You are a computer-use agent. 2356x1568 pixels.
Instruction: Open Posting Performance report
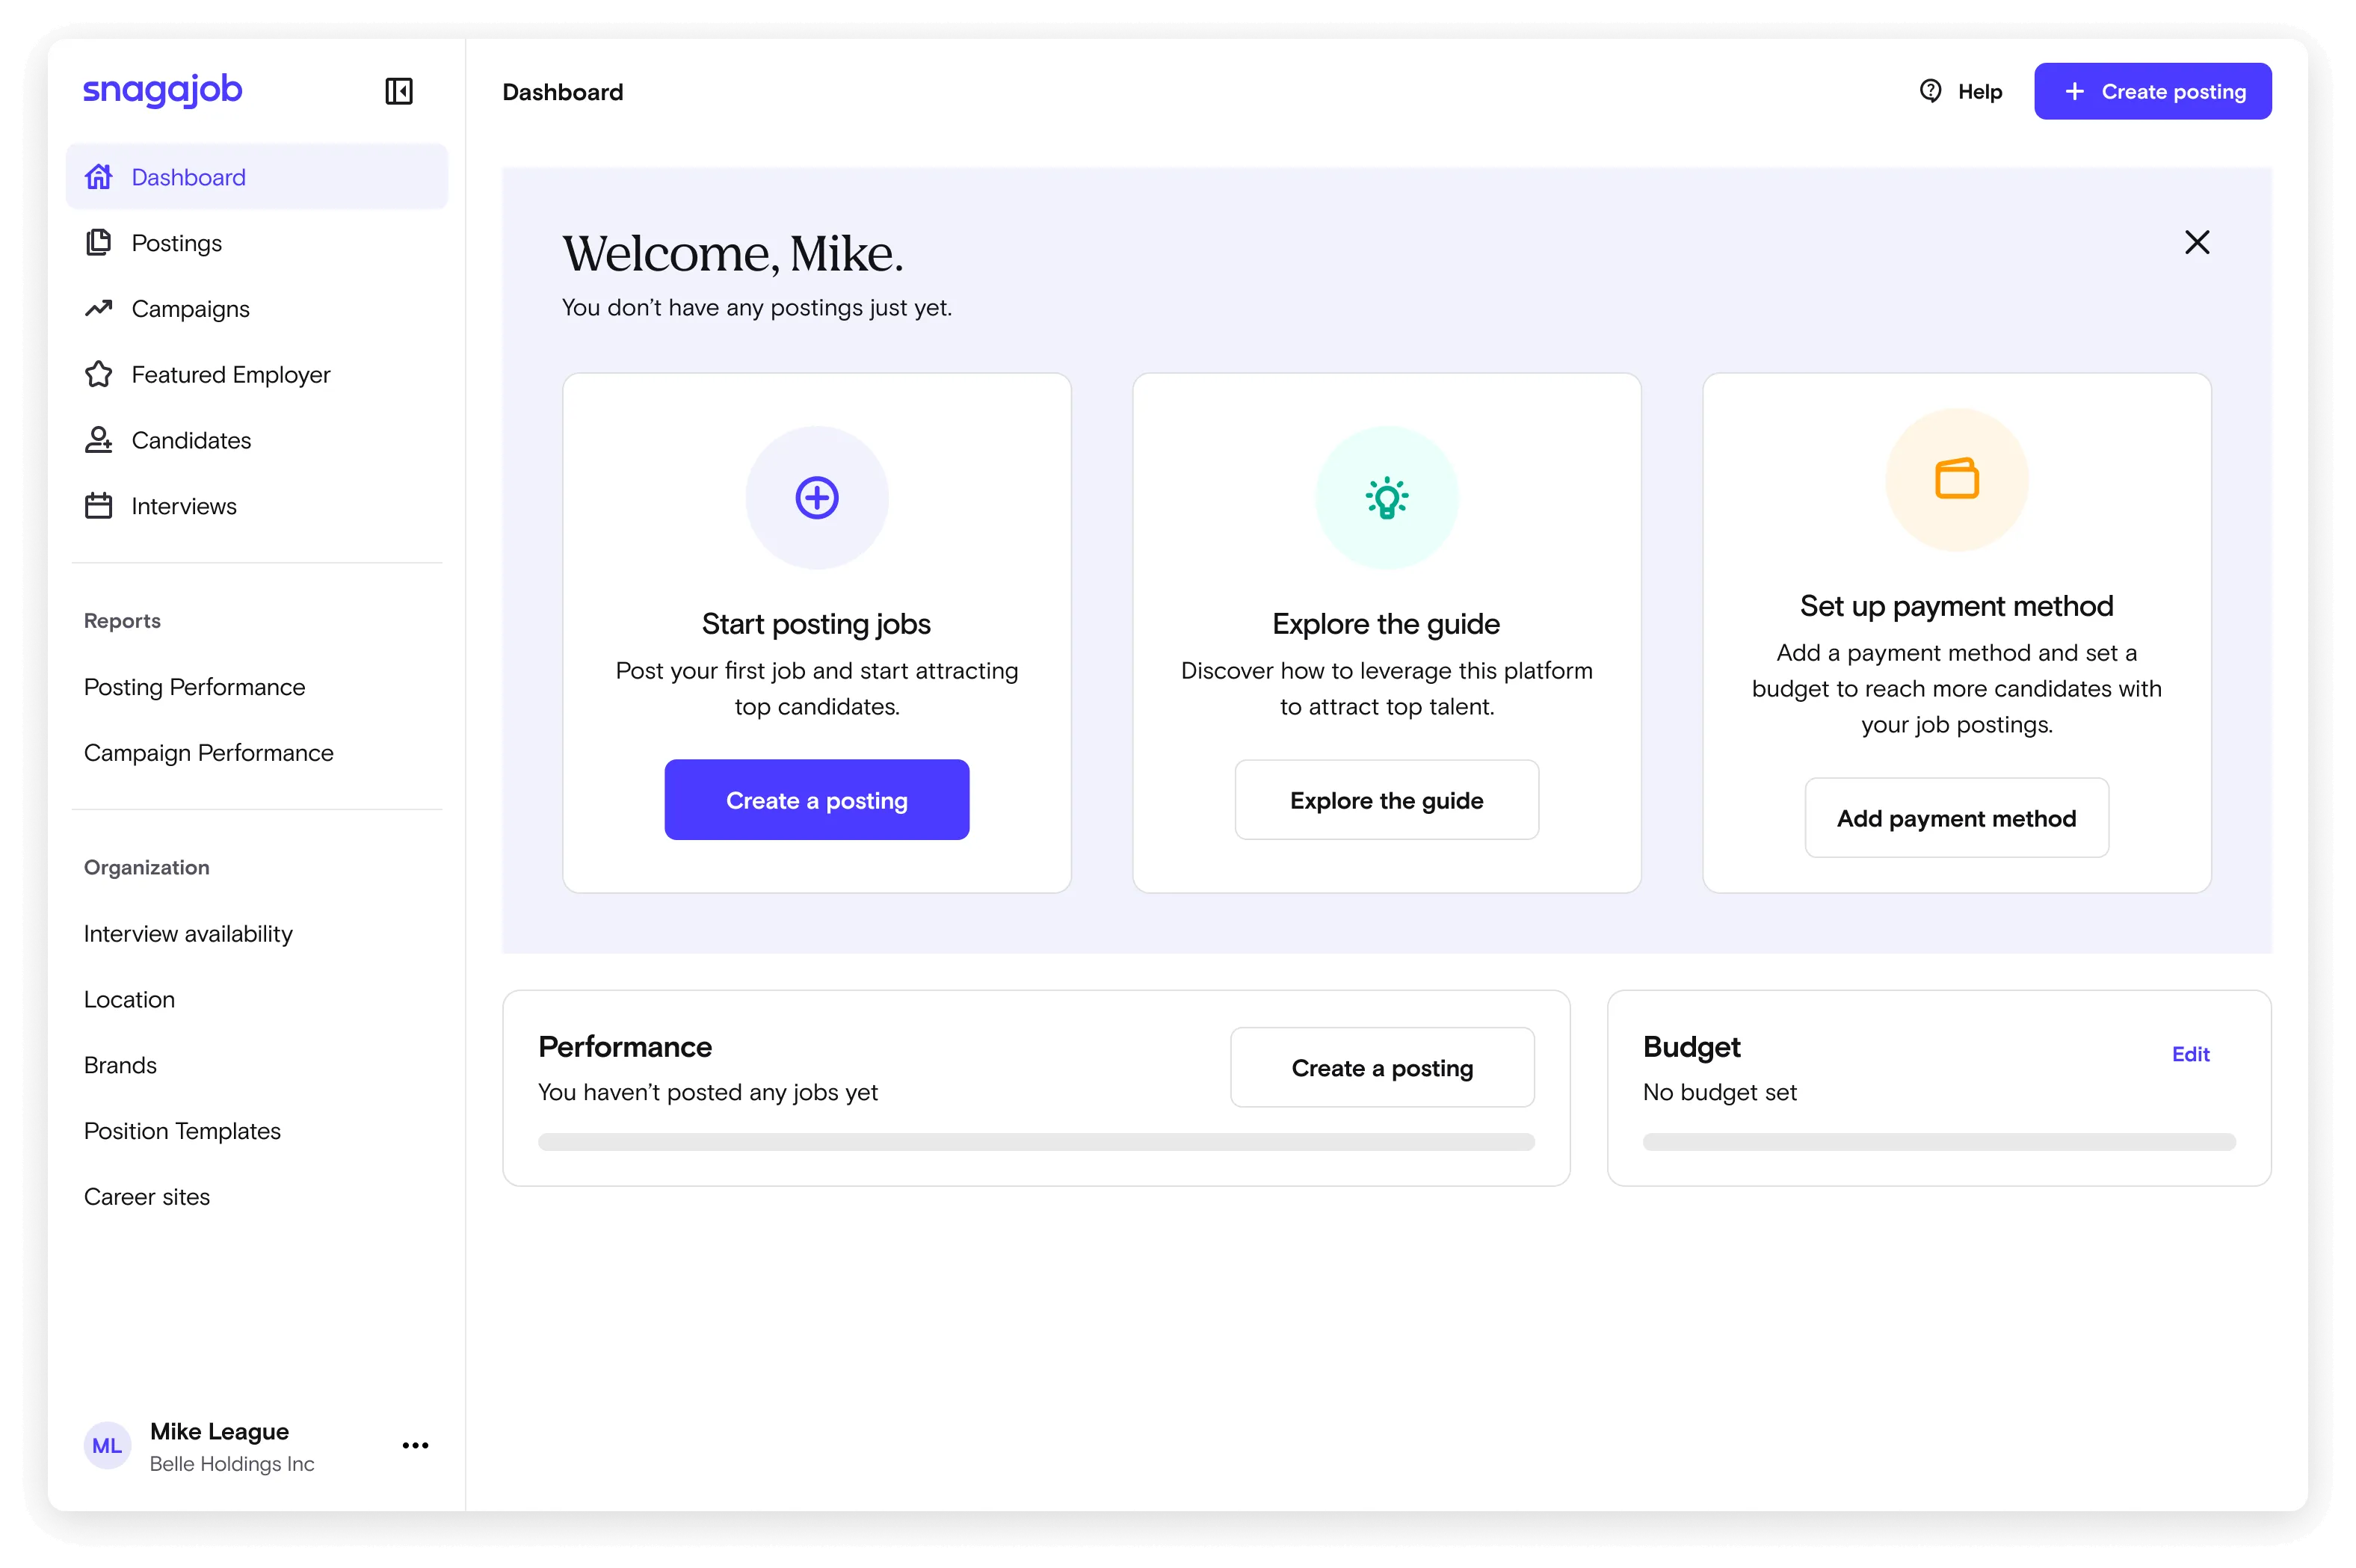(x=195, y=687)
